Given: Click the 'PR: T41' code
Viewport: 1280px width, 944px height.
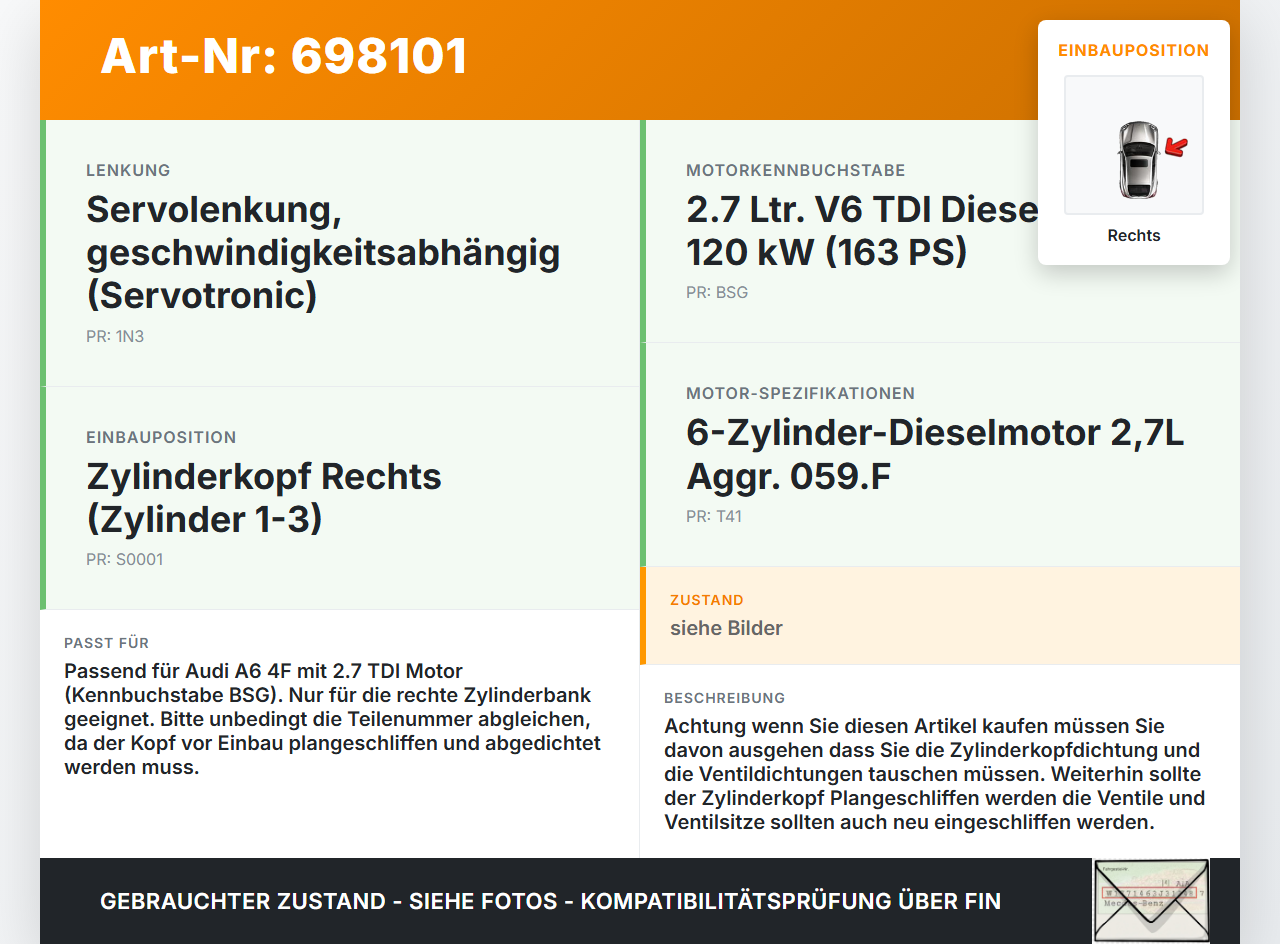Looking at the screenshot, I should [x=714, y=517].
